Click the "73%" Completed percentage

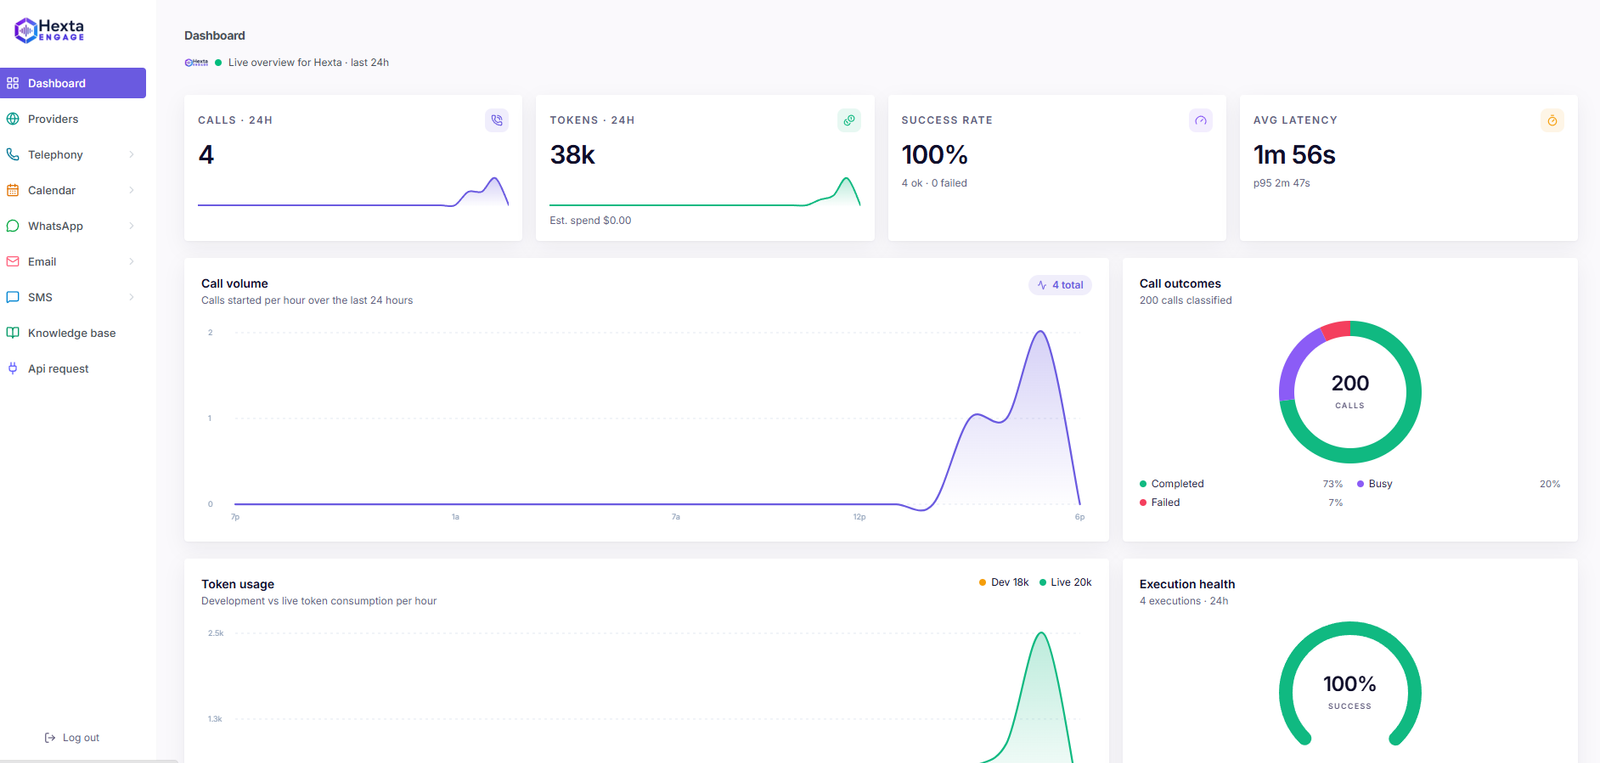(x=1333, y=484)
